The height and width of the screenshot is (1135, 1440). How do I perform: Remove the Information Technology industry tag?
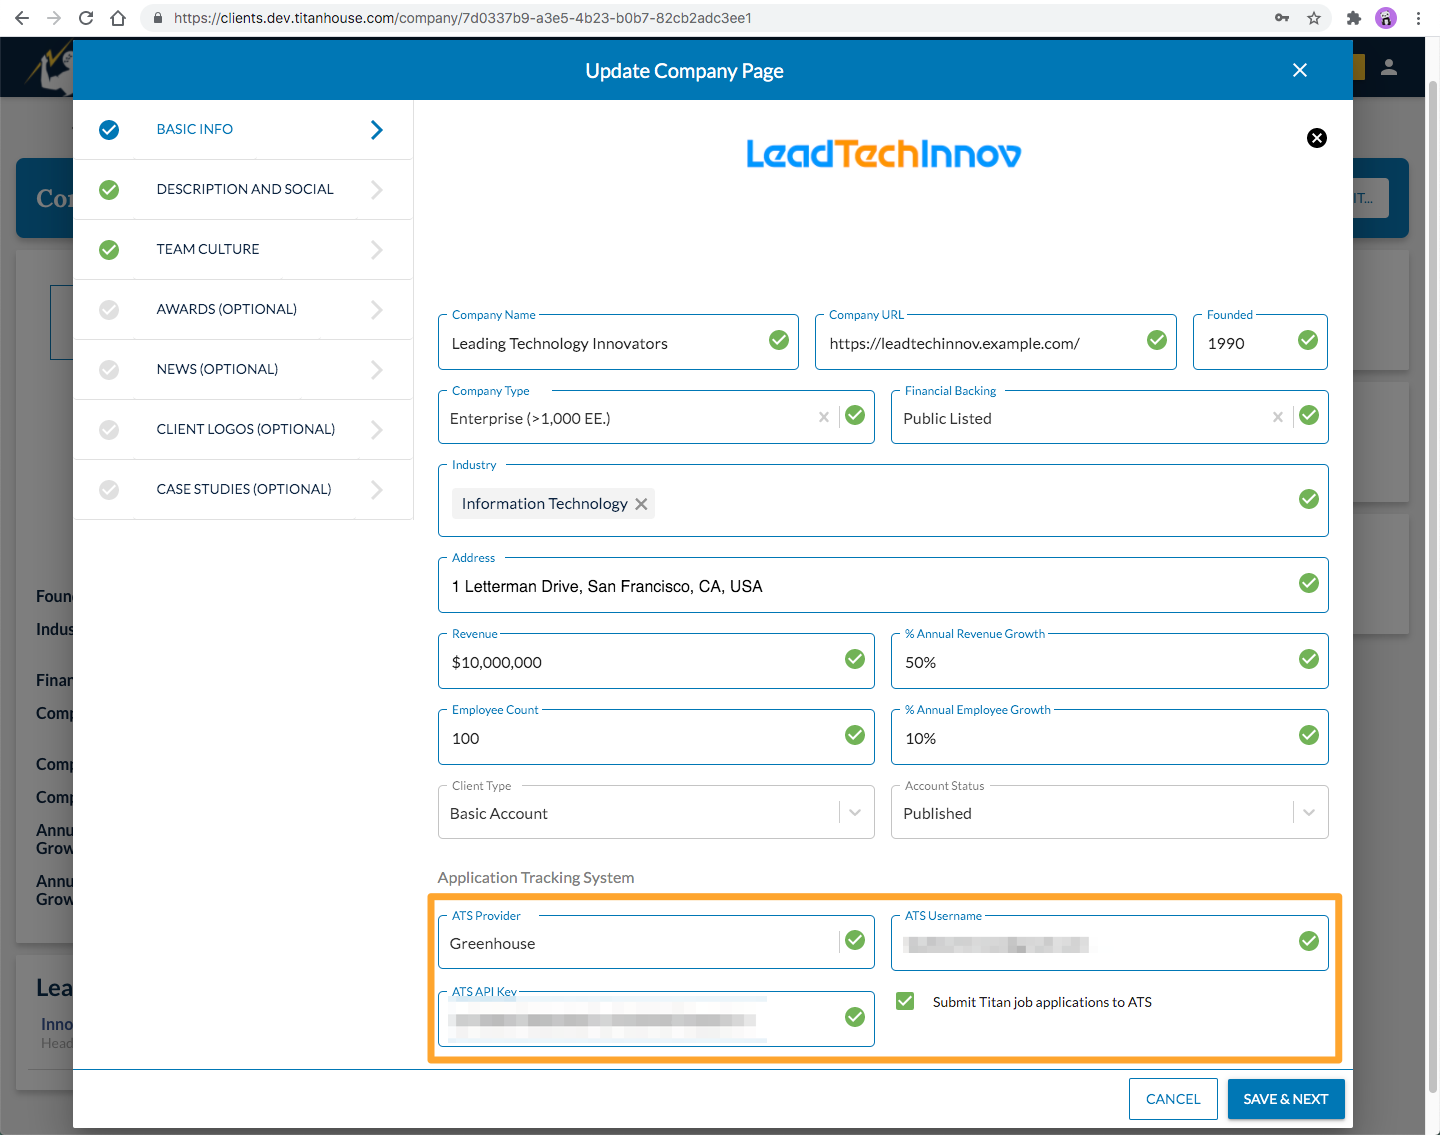(x=641, y=504)
